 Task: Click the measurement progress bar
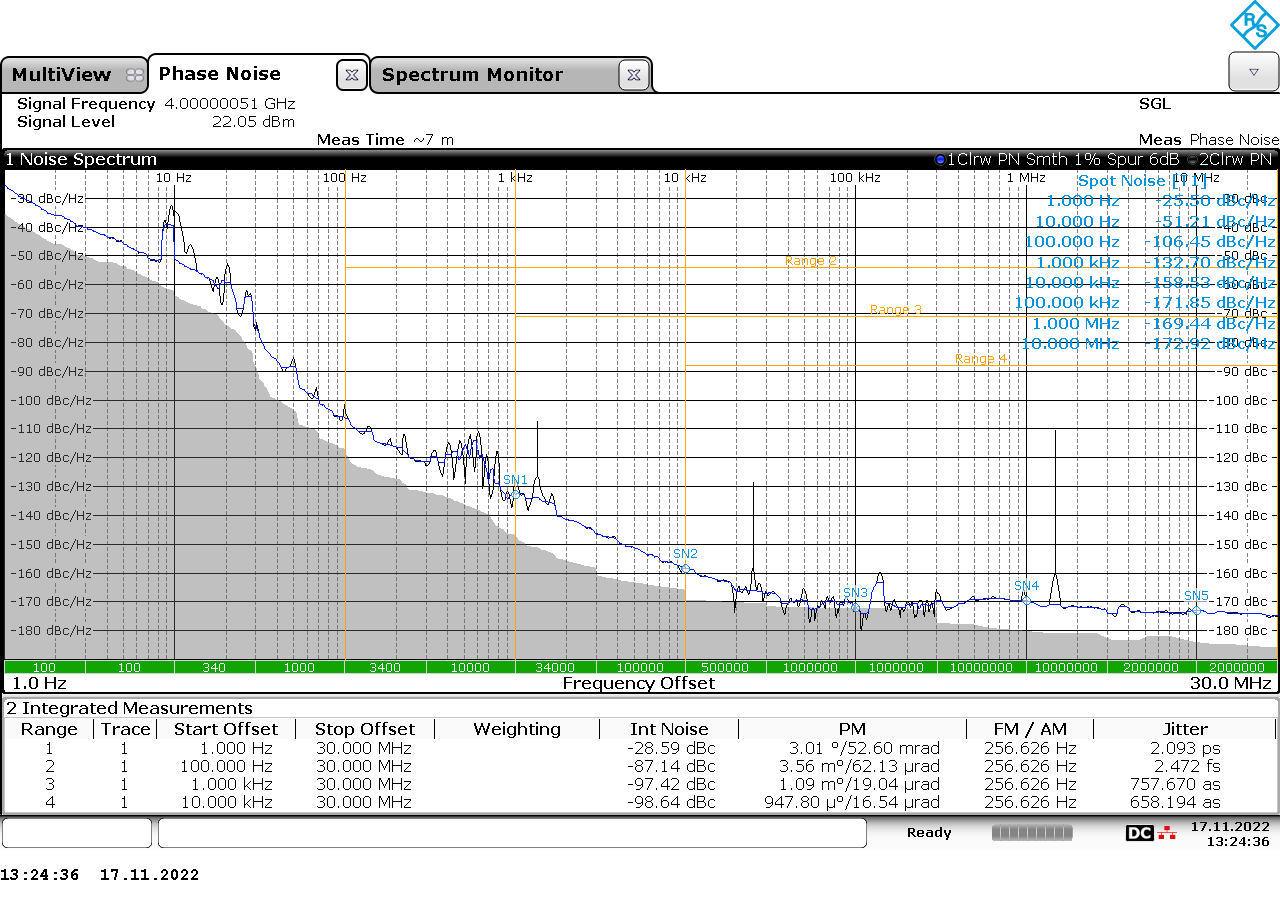click(1032, 833)
